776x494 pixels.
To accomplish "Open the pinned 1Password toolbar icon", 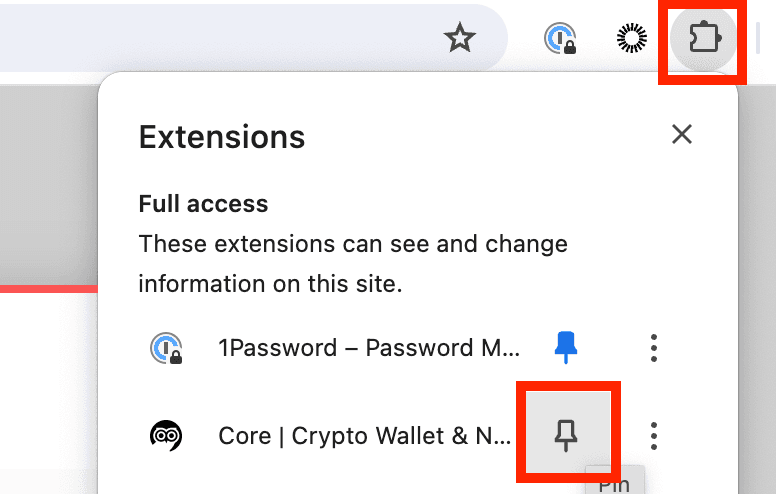I will pos(560,39).
